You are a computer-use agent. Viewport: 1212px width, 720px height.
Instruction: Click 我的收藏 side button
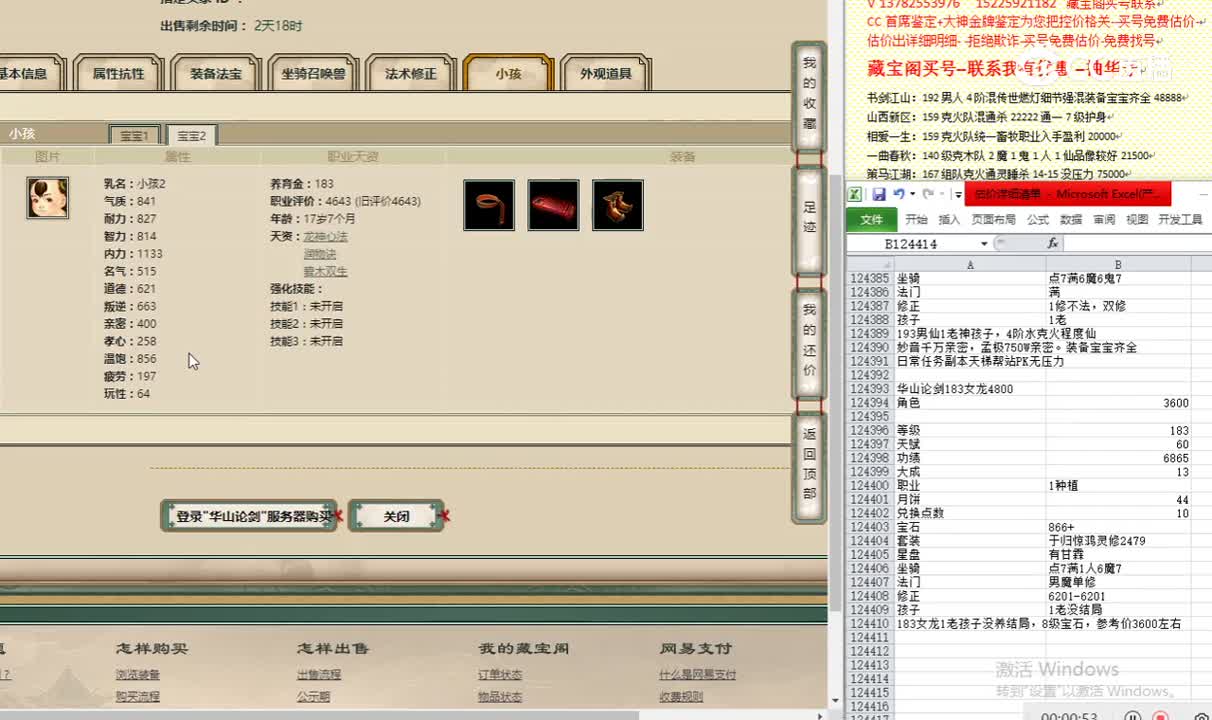point(809,97)
